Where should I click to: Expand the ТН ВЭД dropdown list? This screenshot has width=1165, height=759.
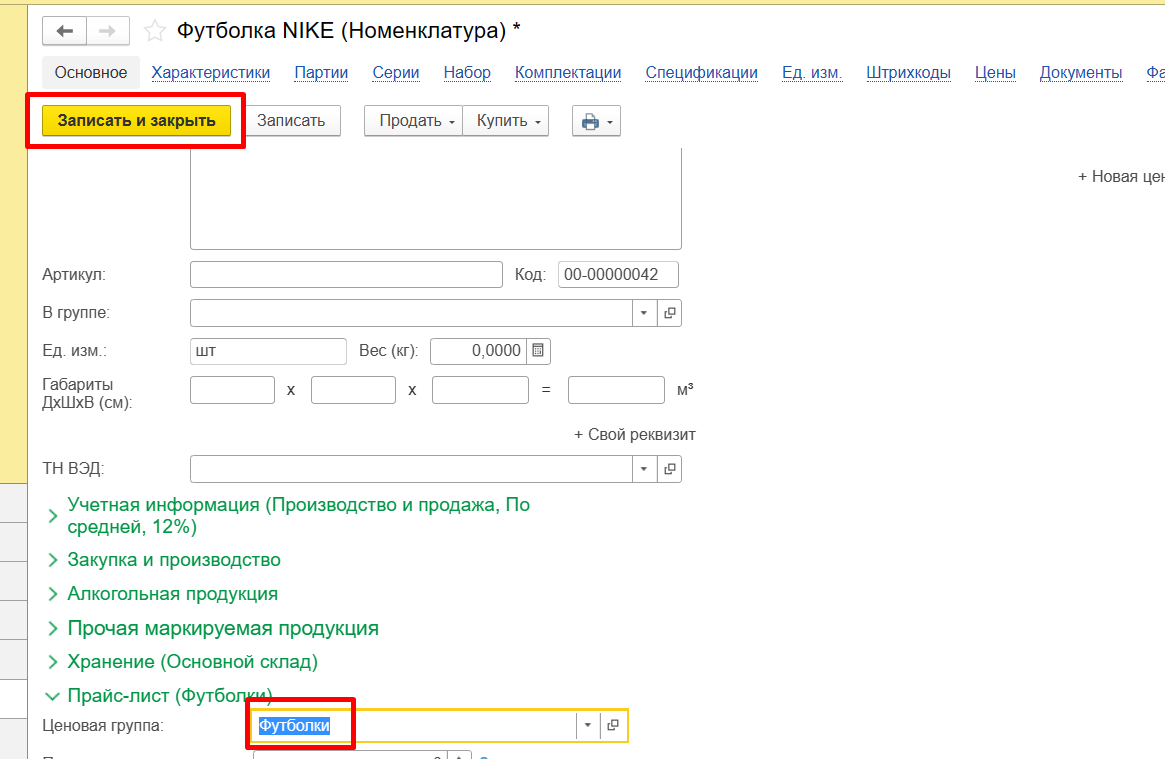(645, 469)
